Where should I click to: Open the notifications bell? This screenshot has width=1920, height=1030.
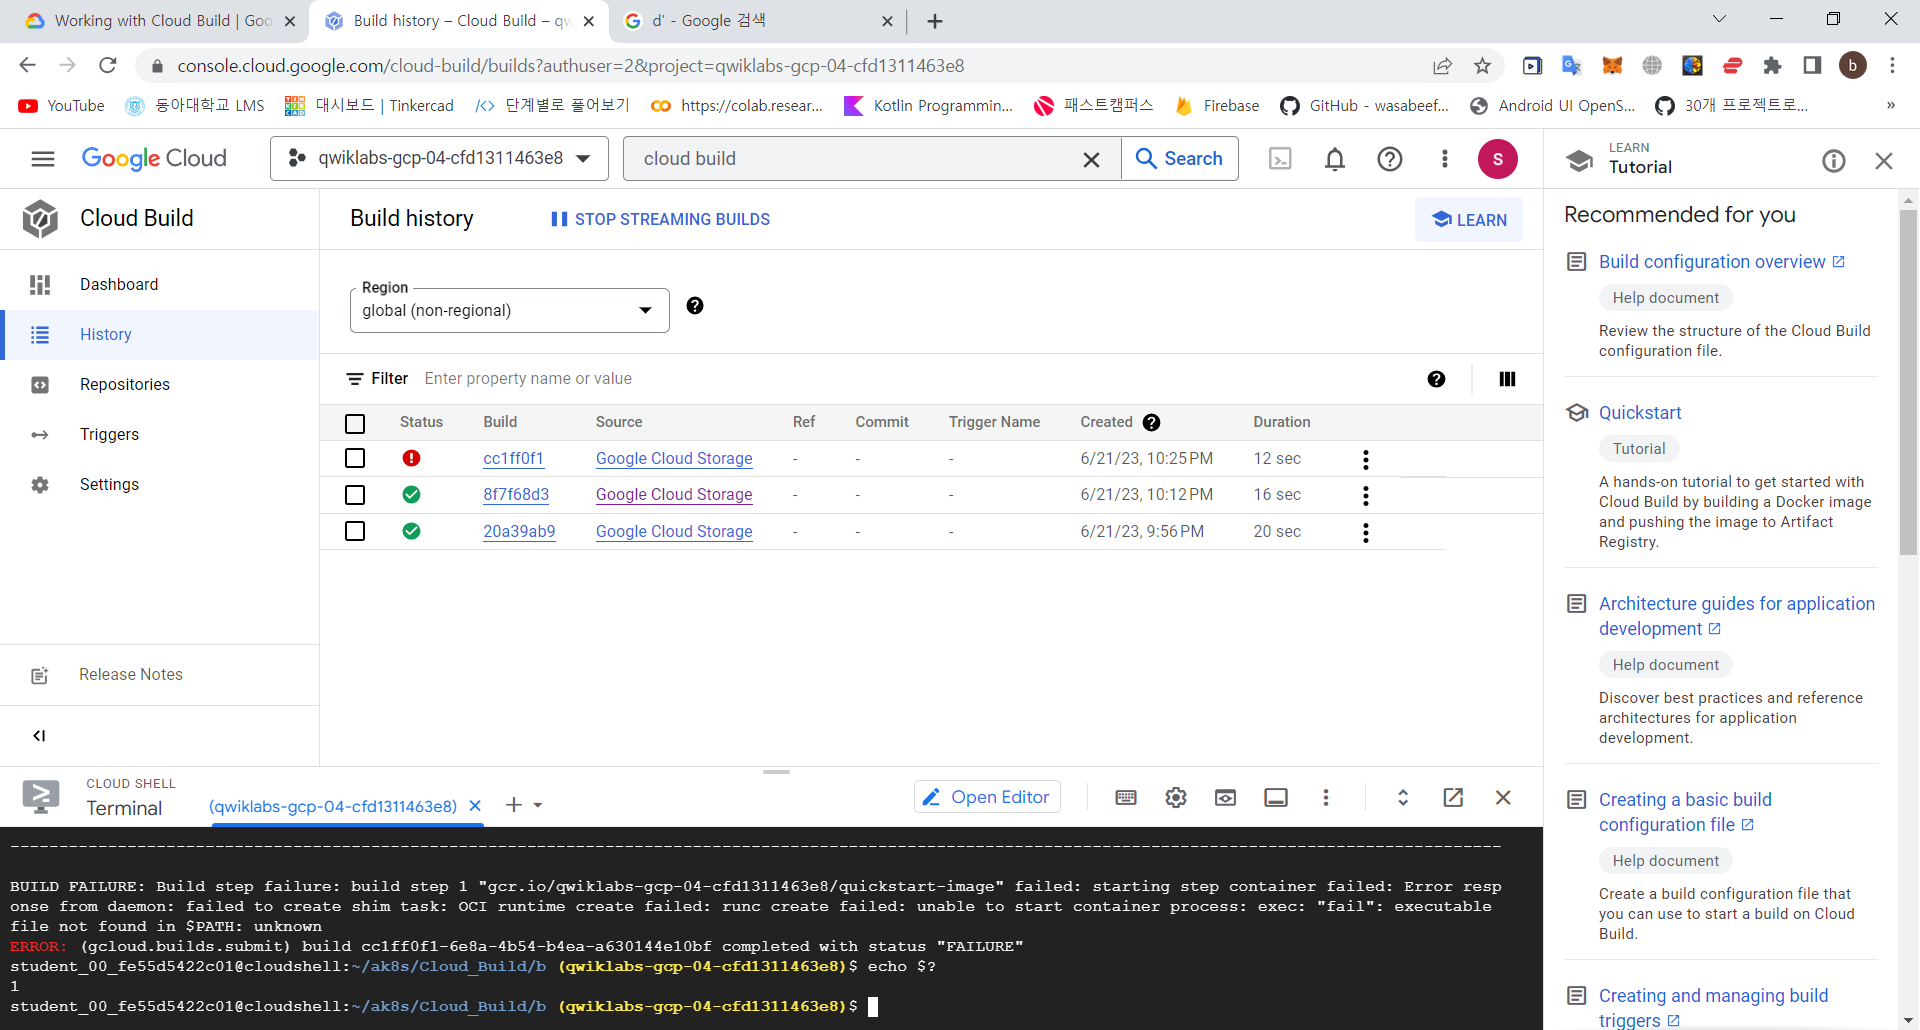coord(1335,159)
